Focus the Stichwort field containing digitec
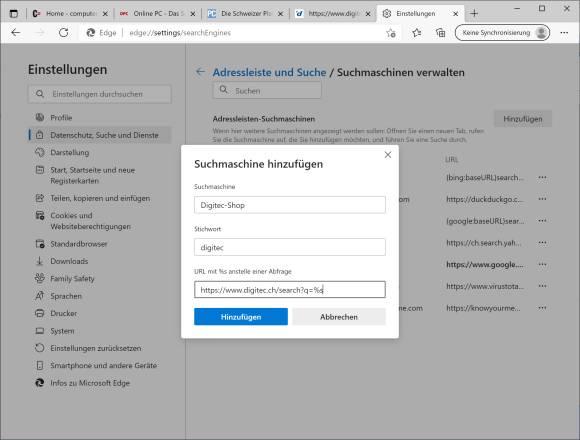The height and width of the screenshot is (440, 580). tap(290, 247)
